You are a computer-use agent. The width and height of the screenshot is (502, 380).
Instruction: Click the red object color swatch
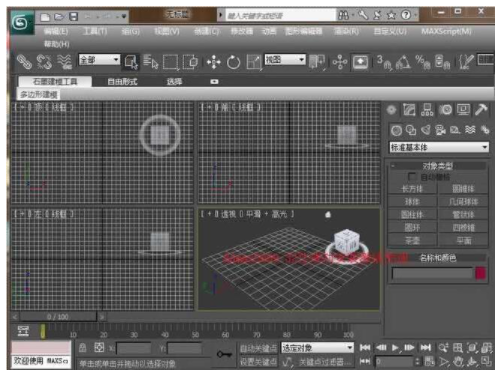coord(480,274)
